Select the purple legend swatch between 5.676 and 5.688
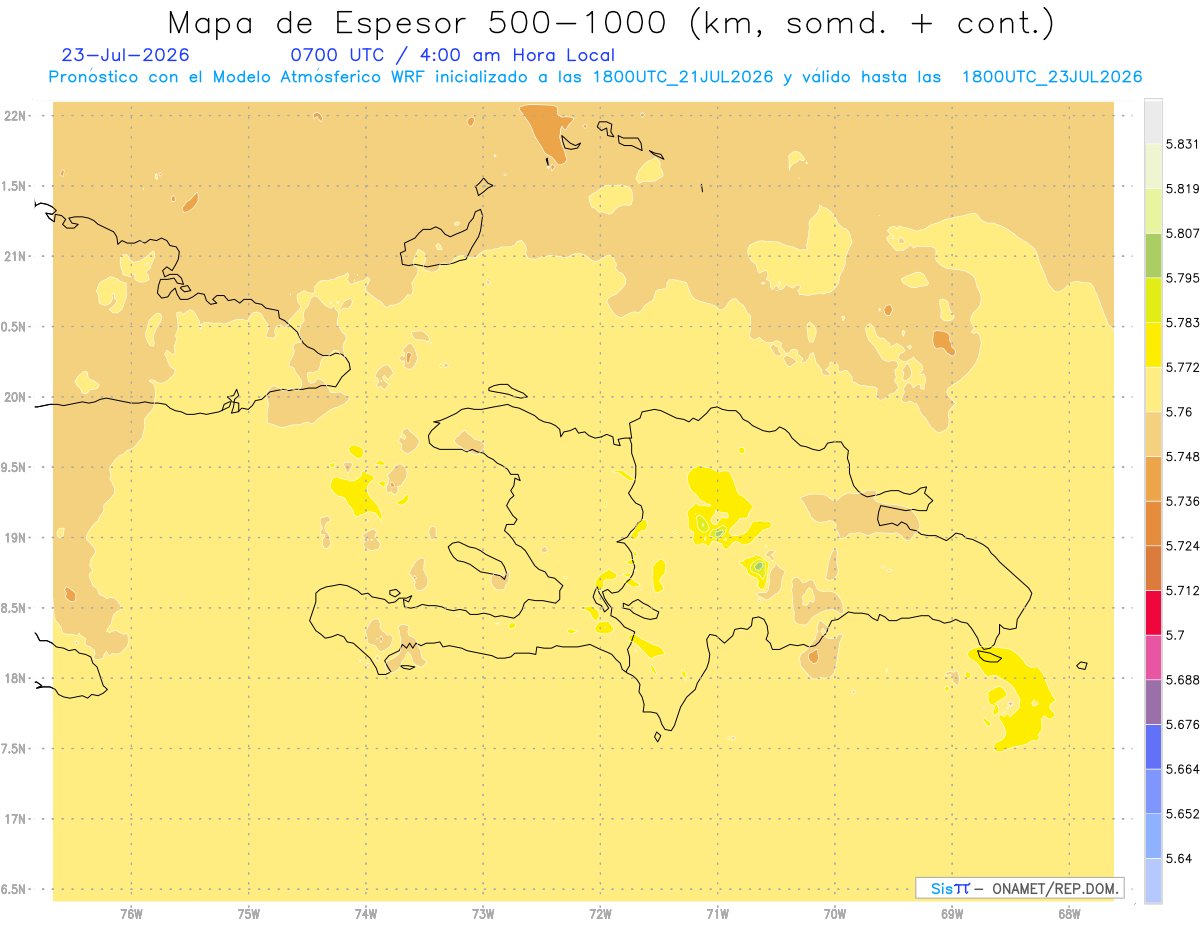Viewport: 1200px width, 927px height. click(1153, 702)
